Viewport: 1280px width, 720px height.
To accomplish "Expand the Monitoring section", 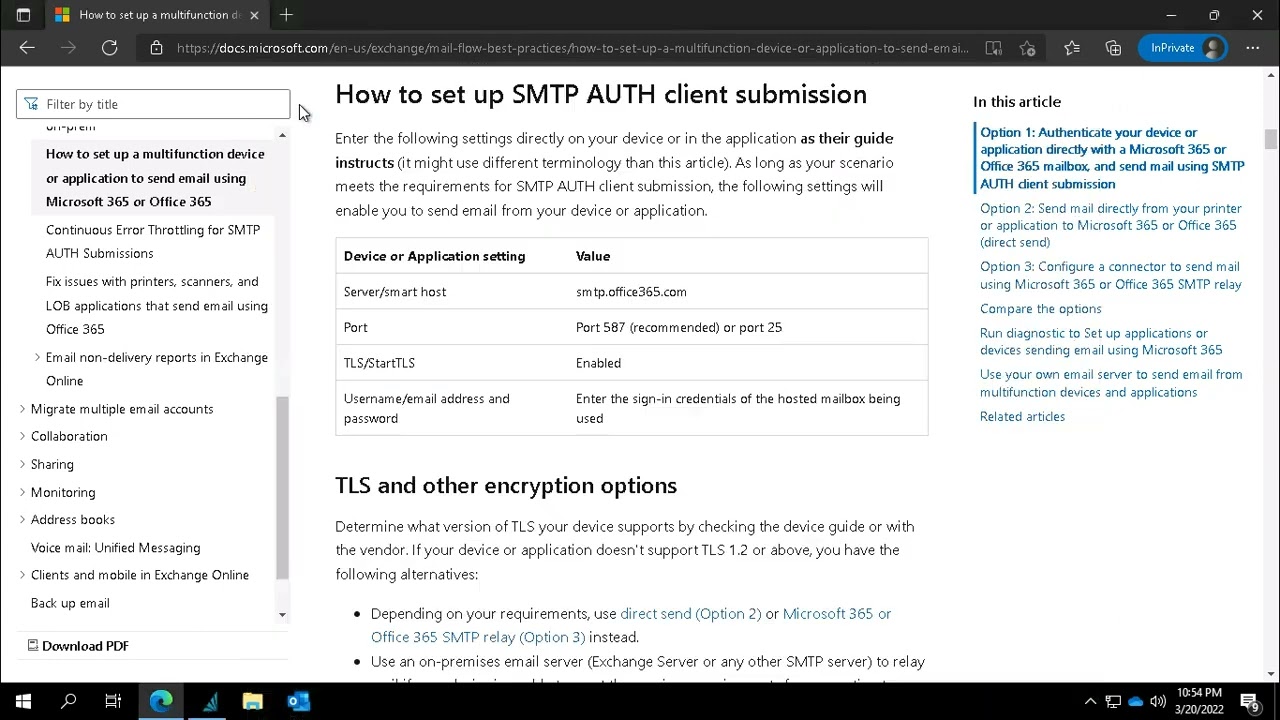I will (22, 492).
